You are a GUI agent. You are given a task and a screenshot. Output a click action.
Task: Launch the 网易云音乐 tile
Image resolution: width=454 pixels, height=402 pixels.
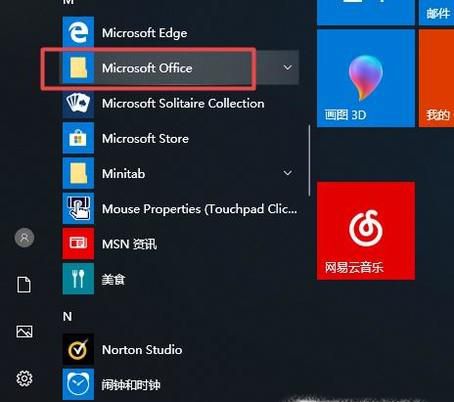[366, 231]
